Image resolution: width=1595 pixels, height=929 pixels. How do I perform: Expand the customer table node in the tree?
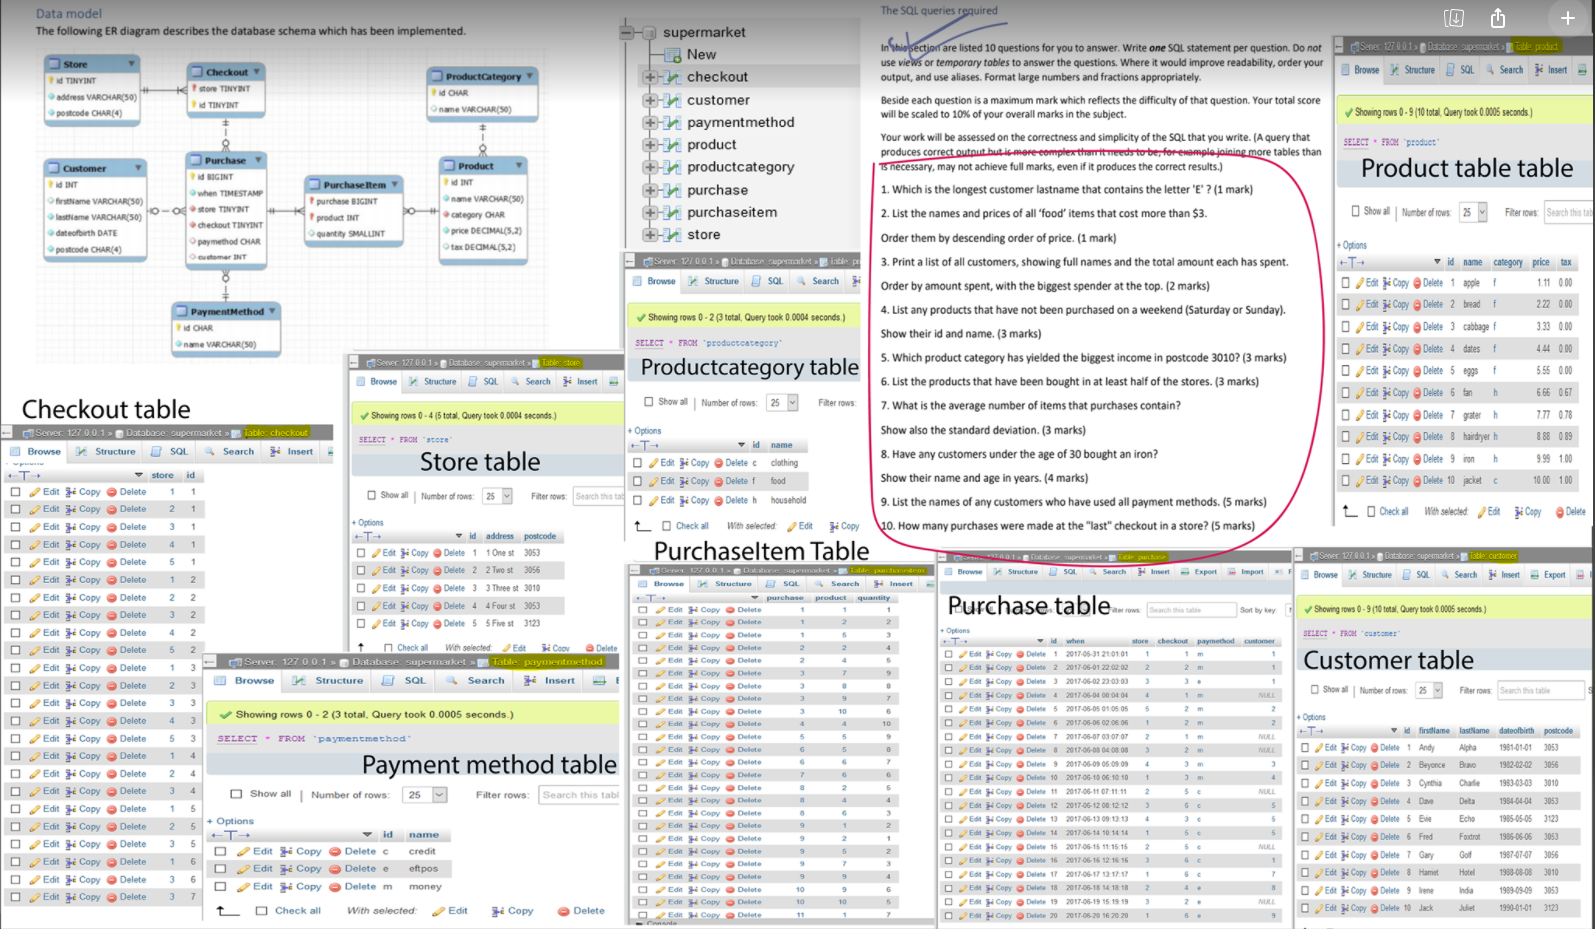(x=649, y=100)
